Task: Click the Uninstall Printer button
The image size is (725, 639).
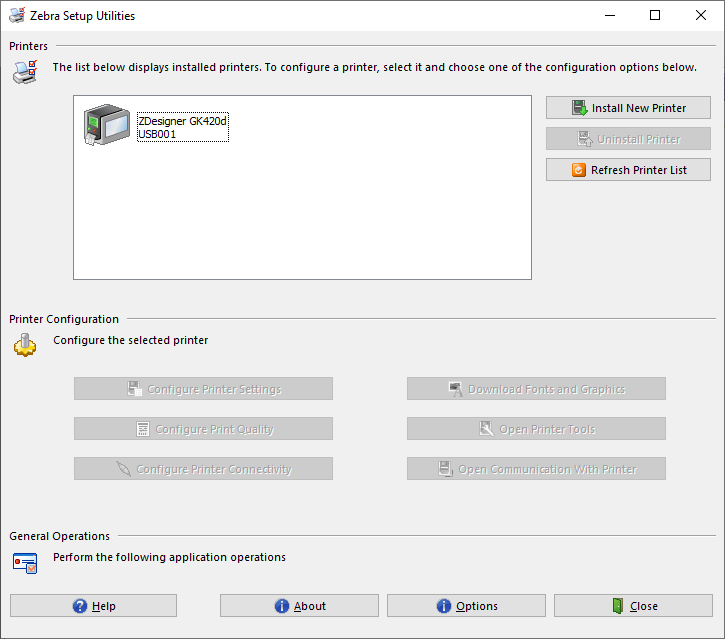Action: 628,139
